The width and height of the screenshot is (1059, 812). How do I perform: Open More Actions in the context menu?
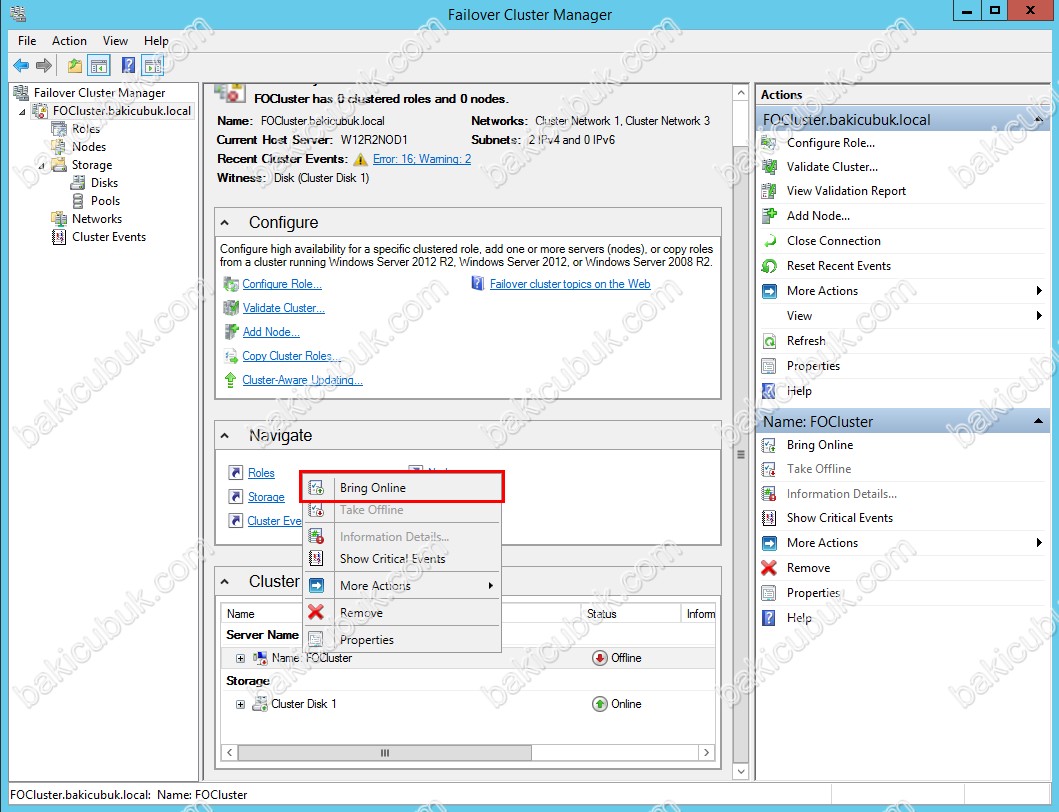click(402, 586)
